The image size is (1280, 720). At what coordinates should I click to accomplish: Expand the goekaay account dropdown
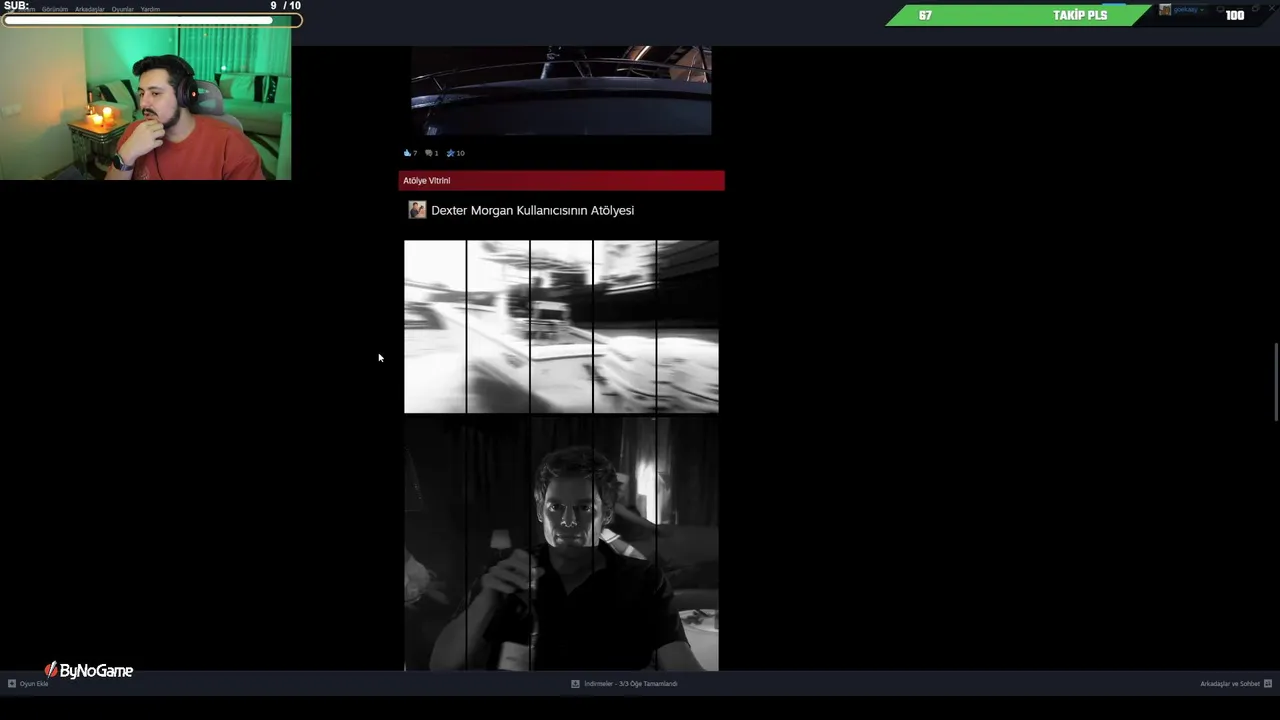point(1202,9)
